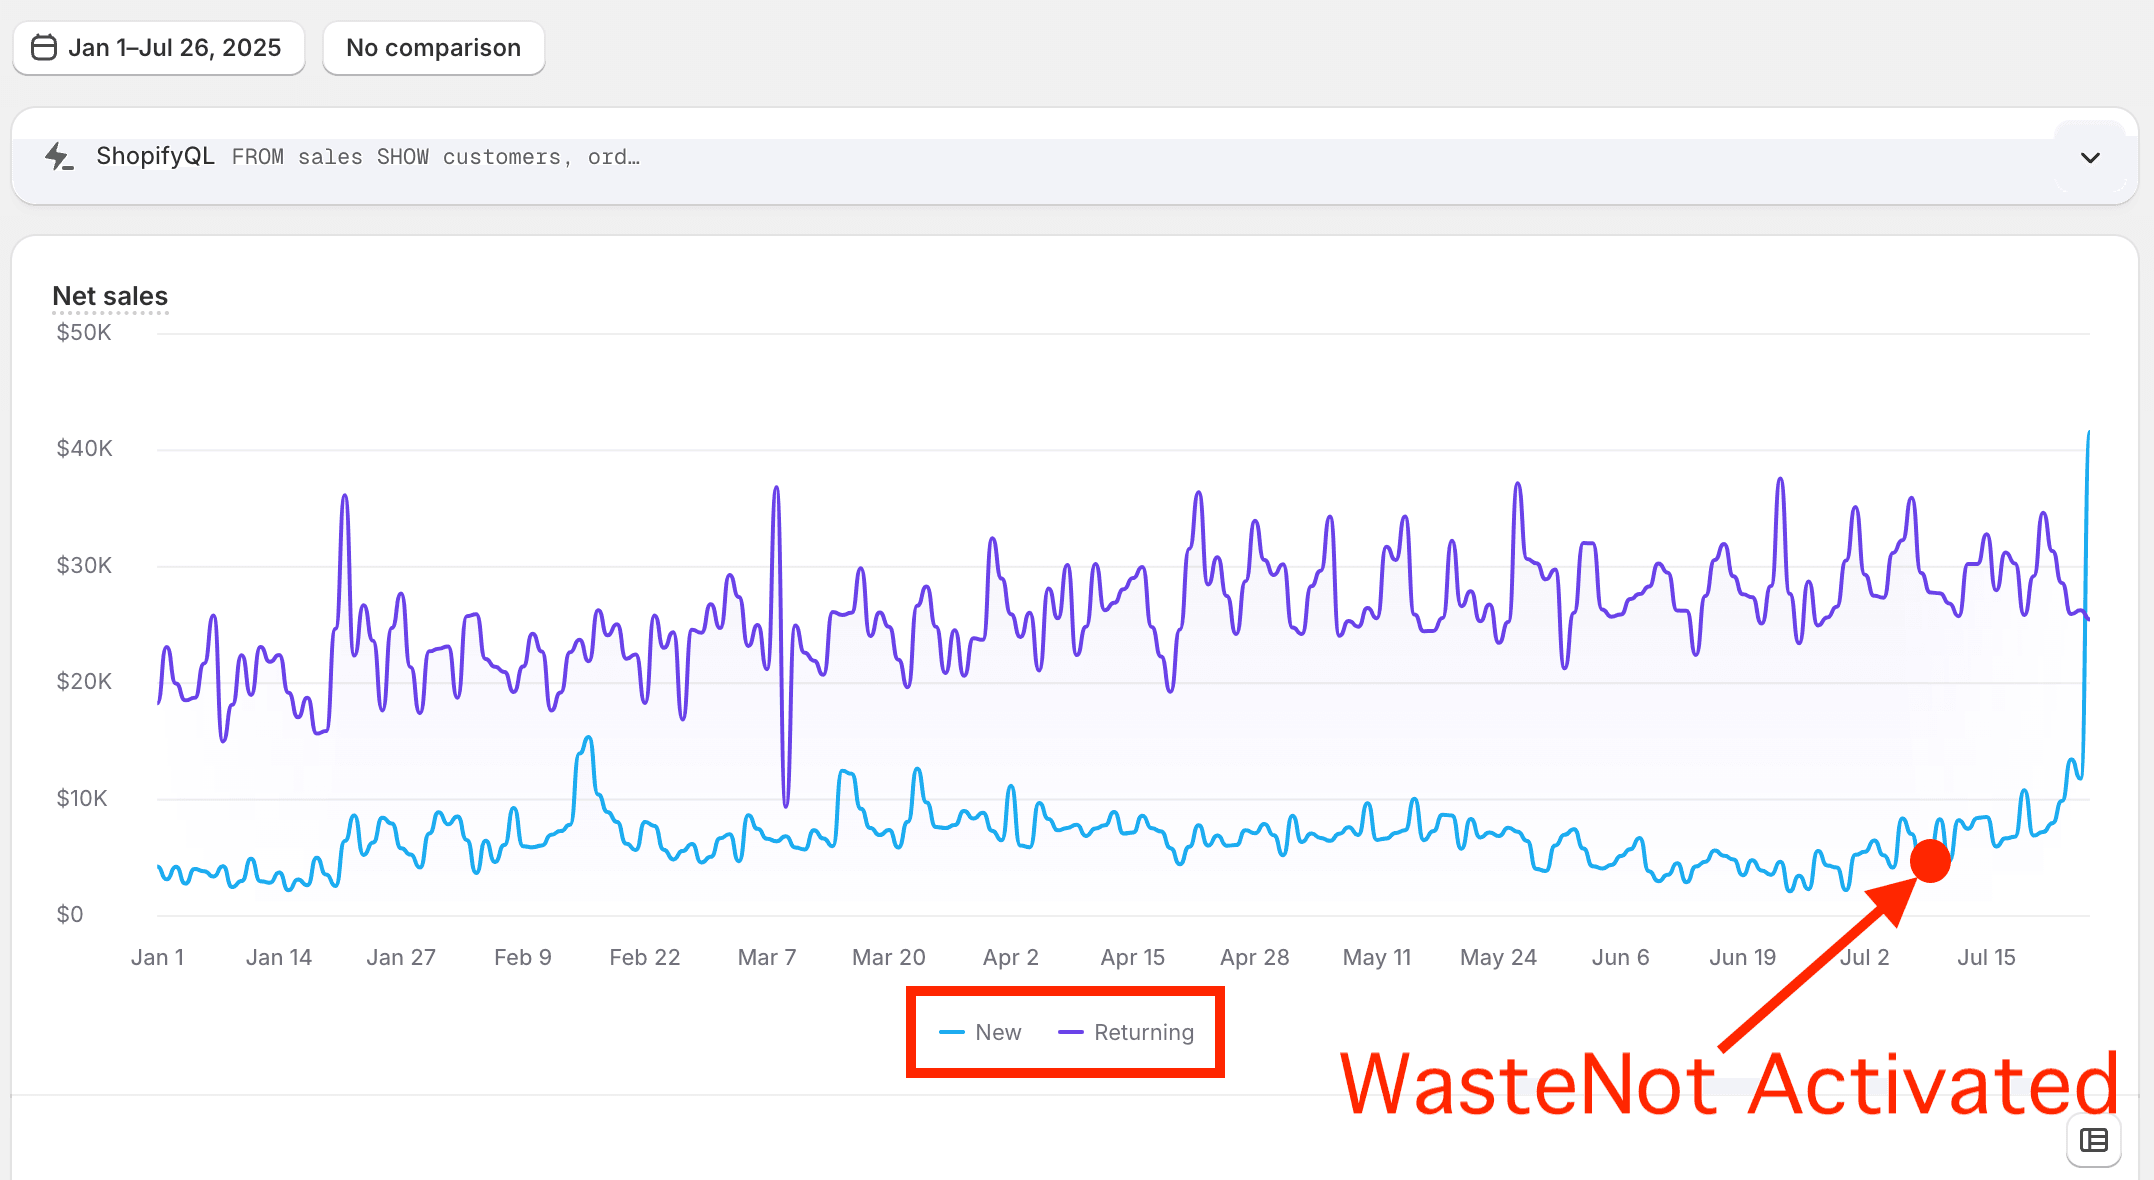Click the May 24 x-axis label
The image size is (2154, 1180).
[x=1499, y=958]
